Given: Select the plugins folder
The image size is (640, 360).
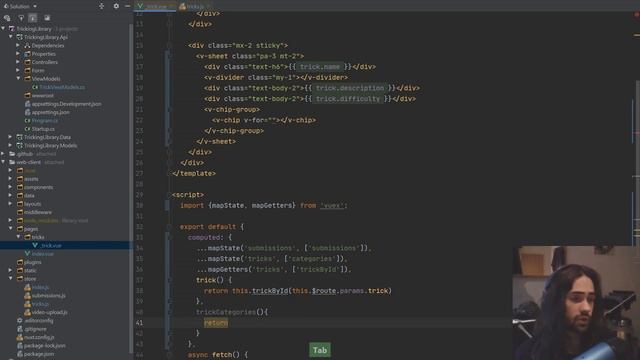Looking at the screenshot, I should (32, 262).
